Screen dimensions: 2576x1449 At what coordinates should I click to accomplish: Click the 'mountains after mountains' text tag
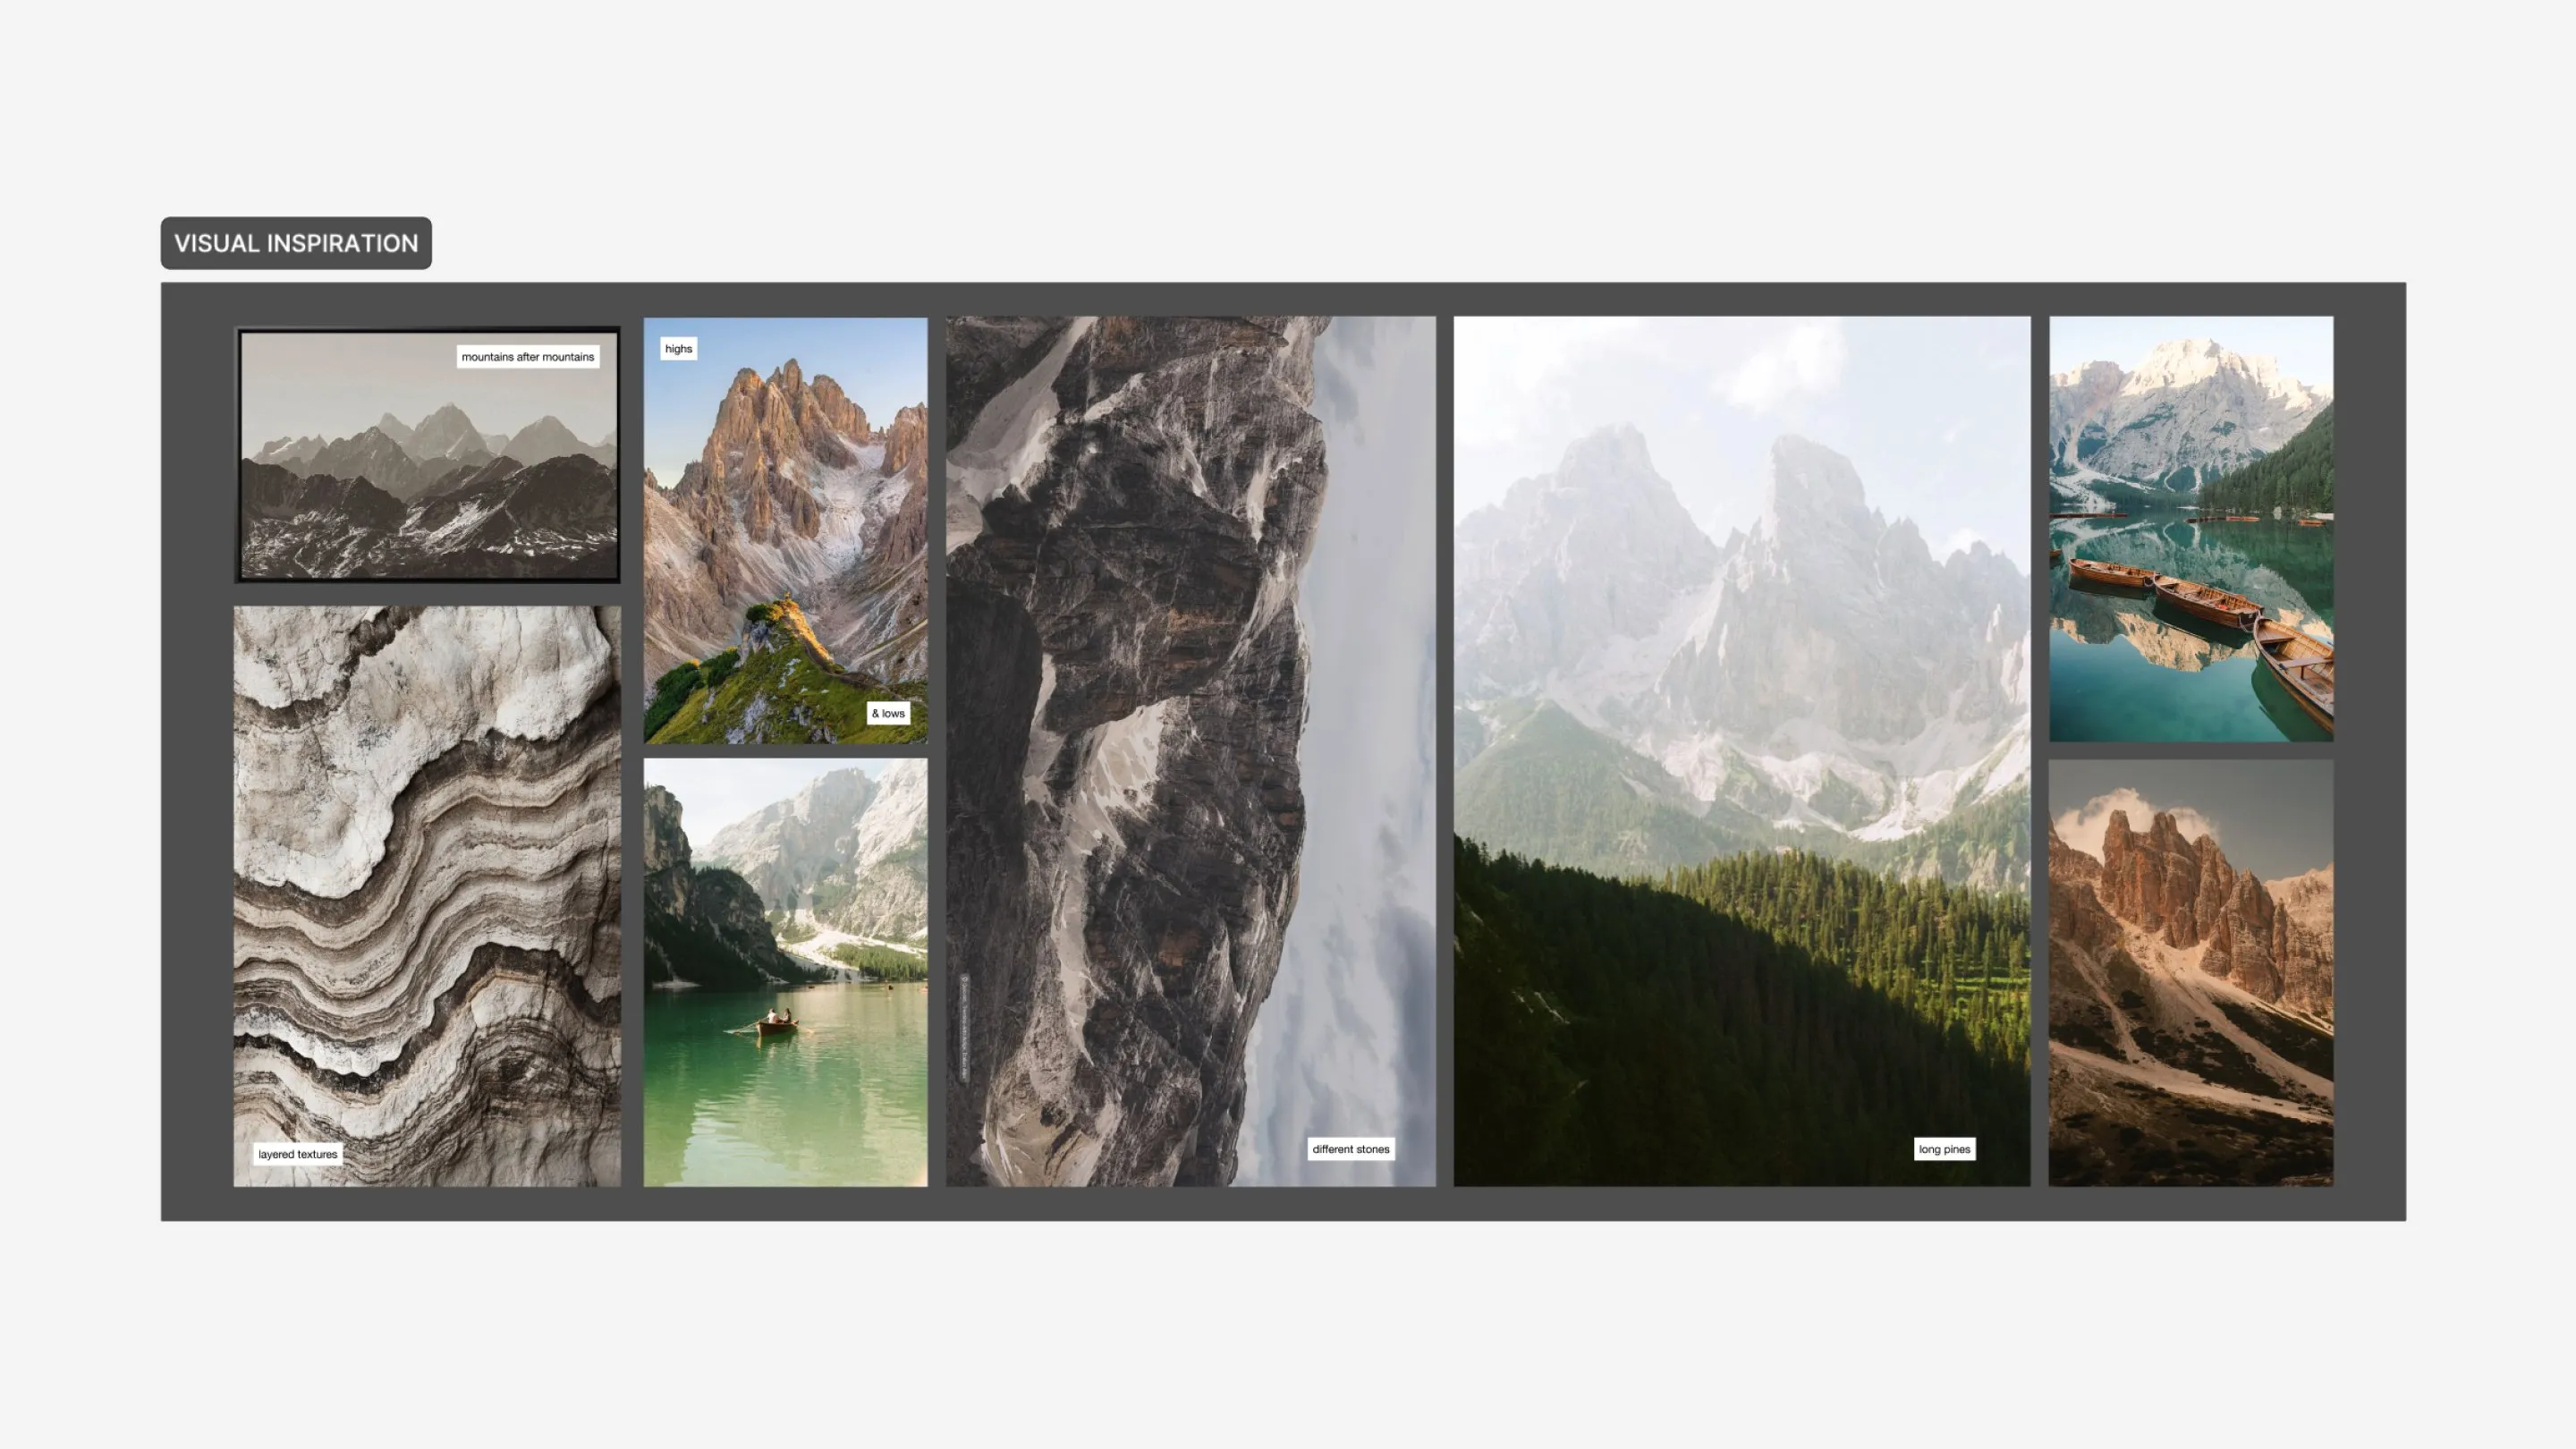[528, 357]
